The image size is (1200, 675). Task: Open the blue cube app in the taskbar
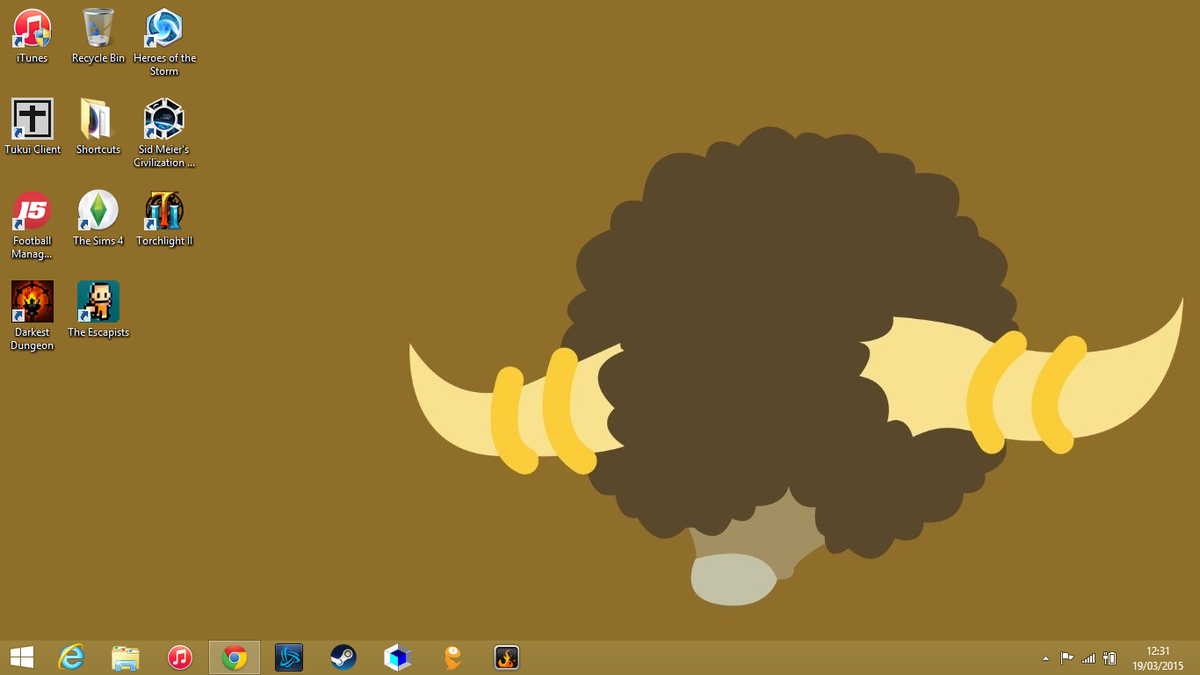(398, 657)
